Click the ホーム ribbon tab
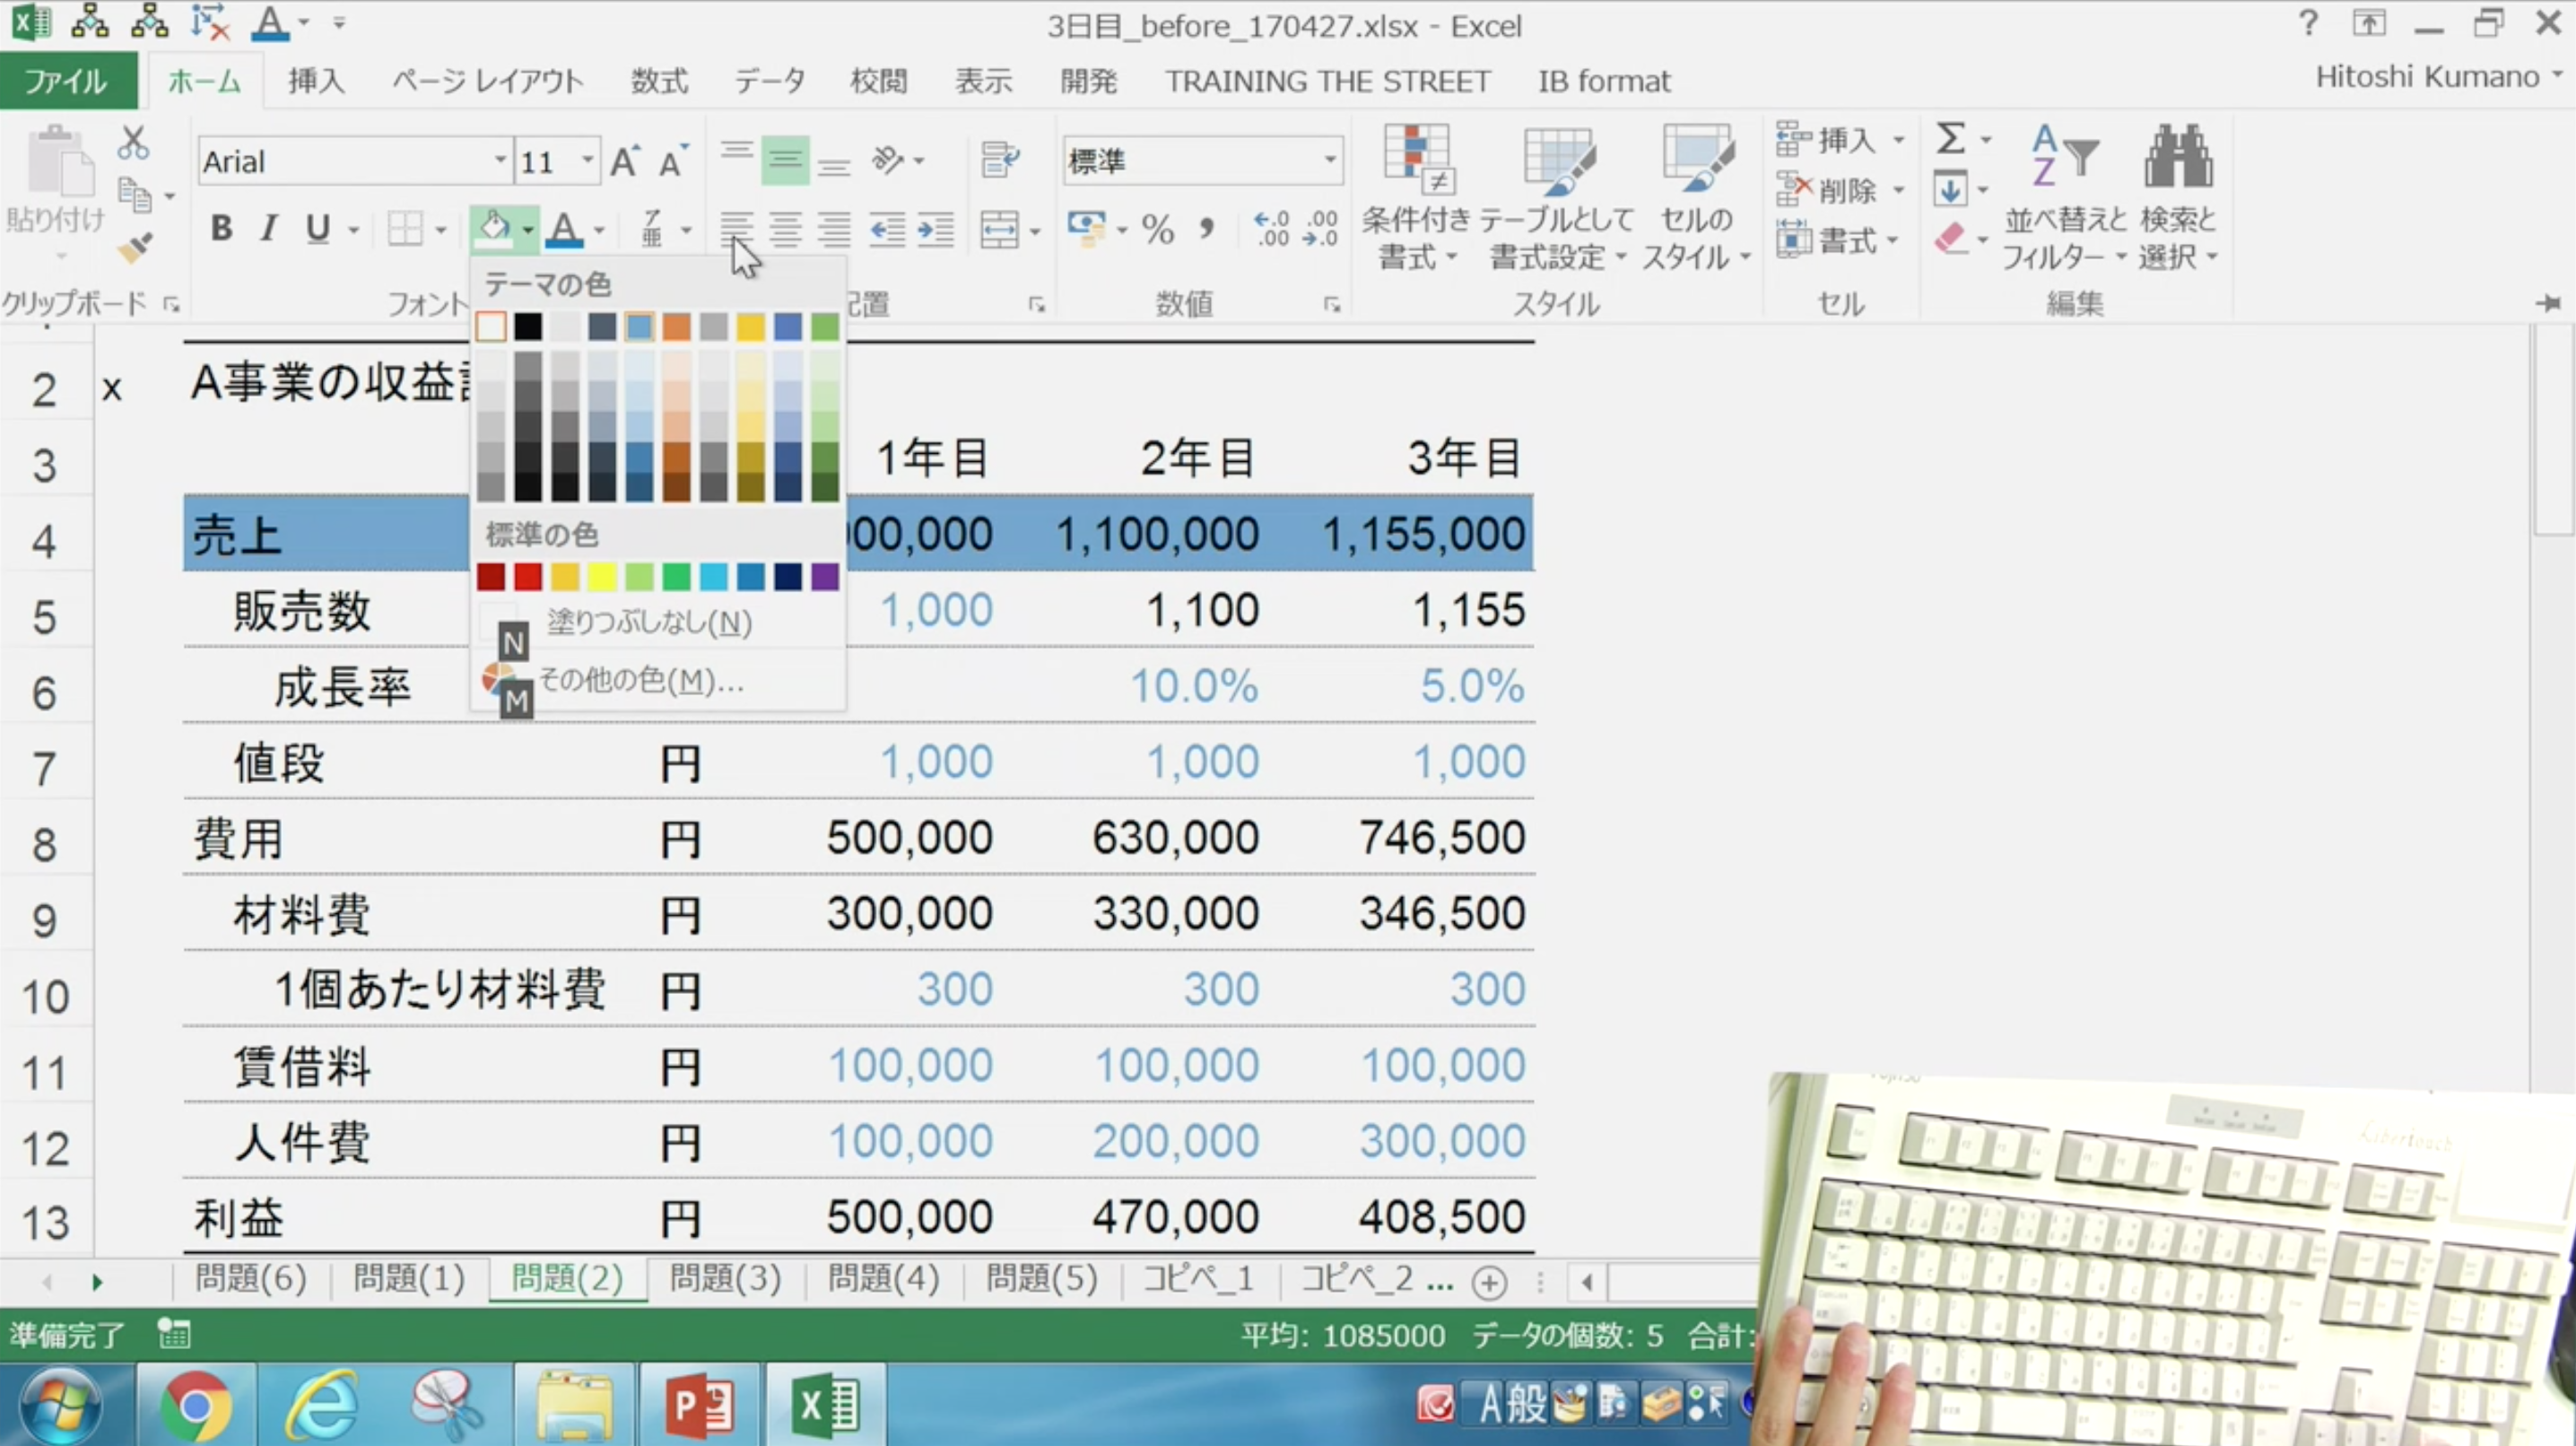Viewport: 2576px width, 1446px height. pos(200,82)
